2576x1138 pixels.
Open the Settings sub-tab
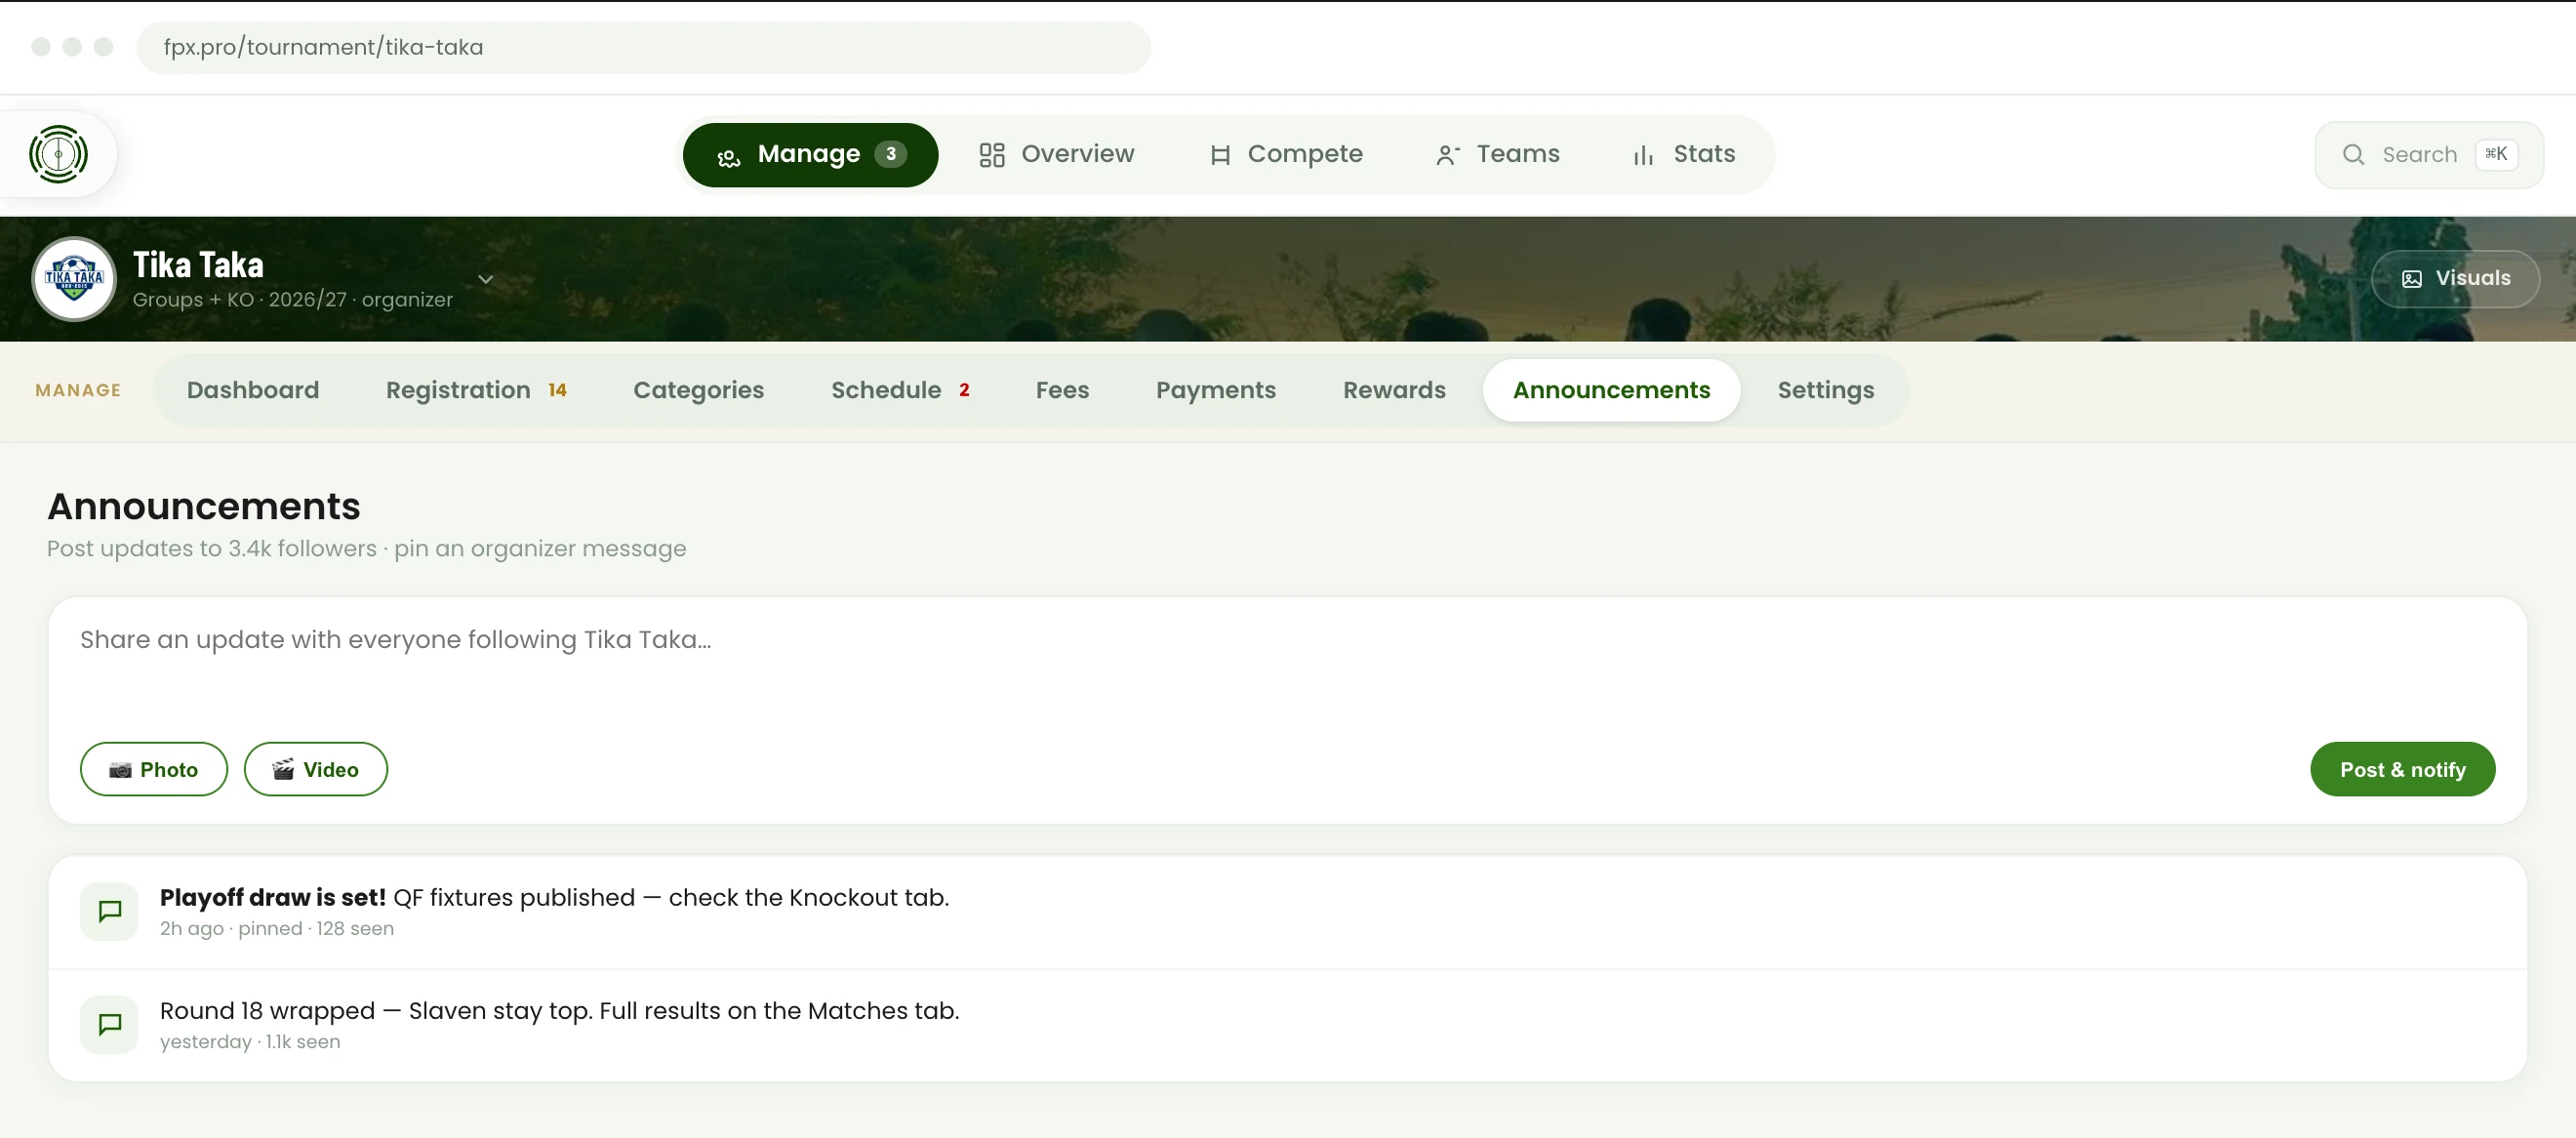coord(1825,390)
